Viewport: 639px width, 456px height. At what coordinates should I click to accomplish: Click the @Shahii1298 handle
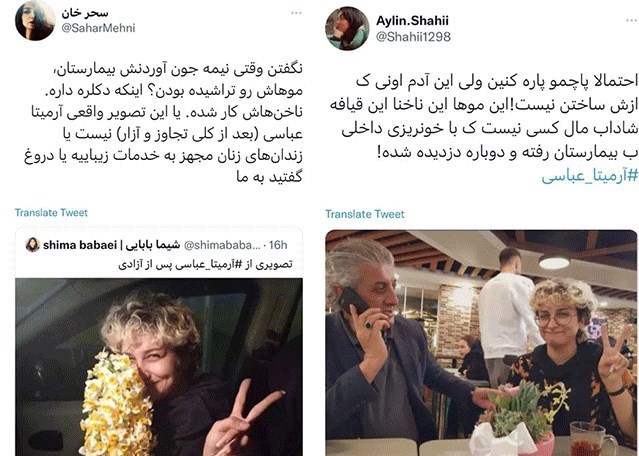click(413, 37)
